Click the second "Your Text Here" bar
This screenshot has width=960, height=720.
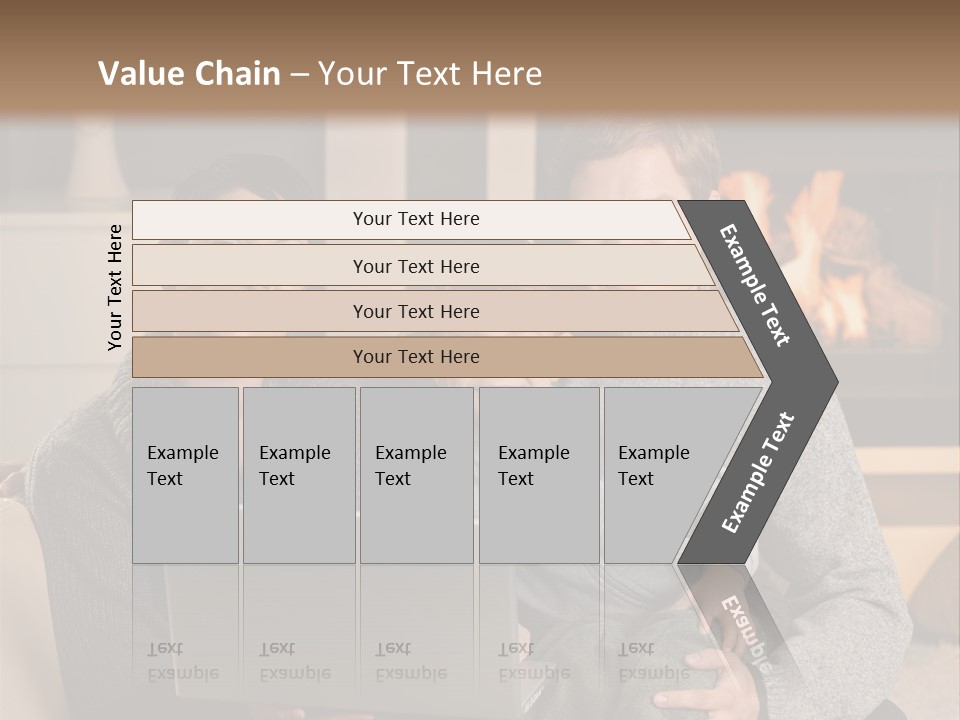point(416,266)
